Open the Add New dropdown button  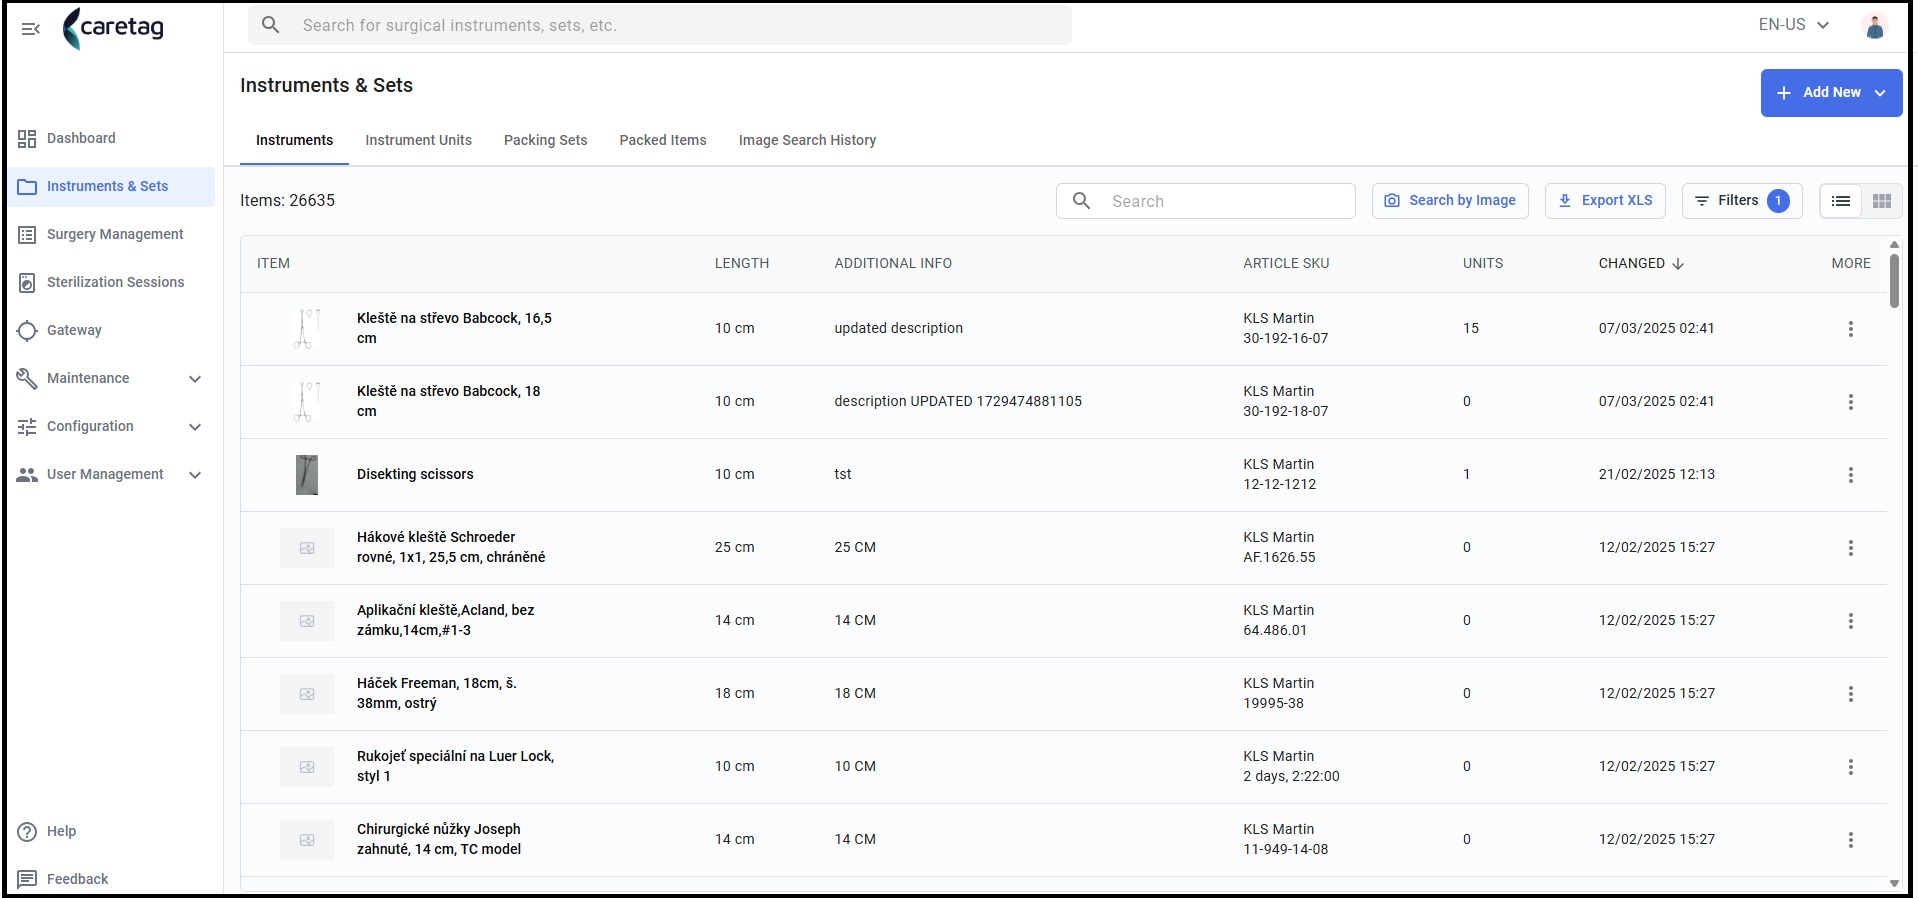(1831, 93)
